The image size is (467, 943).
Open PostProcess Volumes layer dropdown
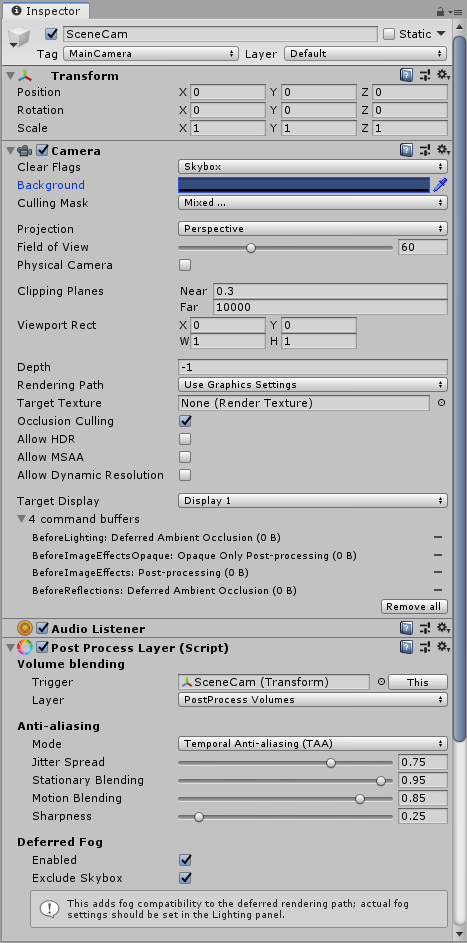(313, 700)
